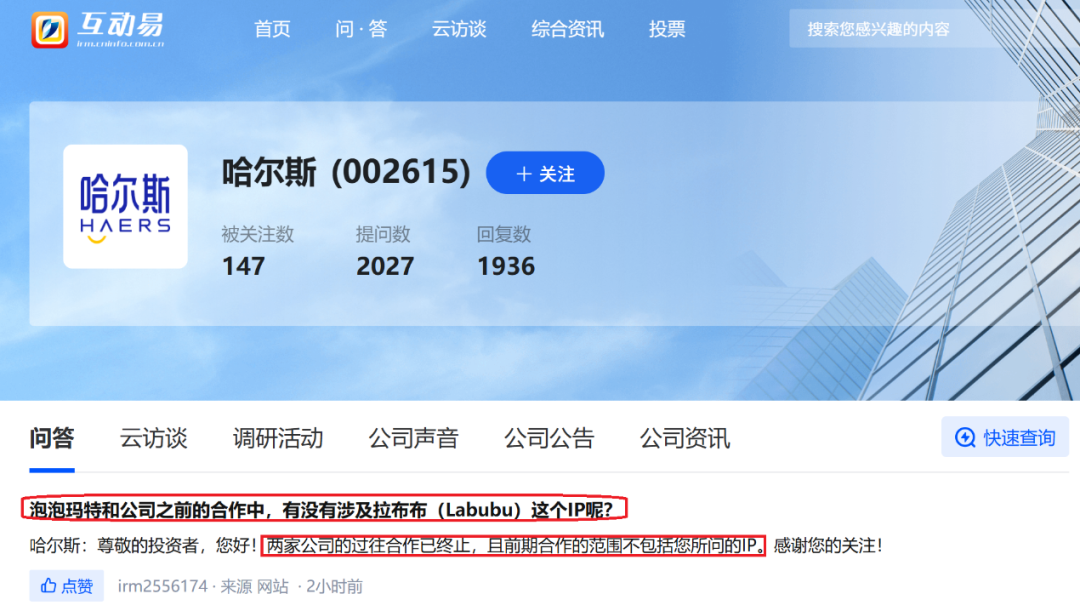Image resolution: width=1080 pixels, height=611 pixels.
Task: Switch to the 问答 tab
Action: click(52, 438)
